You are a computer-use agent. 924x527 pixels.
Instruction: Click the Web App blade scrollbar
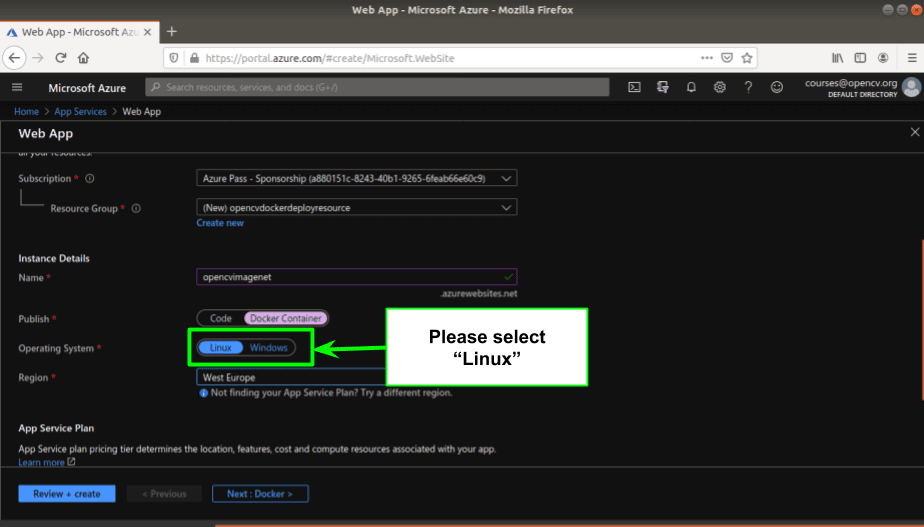922,320
